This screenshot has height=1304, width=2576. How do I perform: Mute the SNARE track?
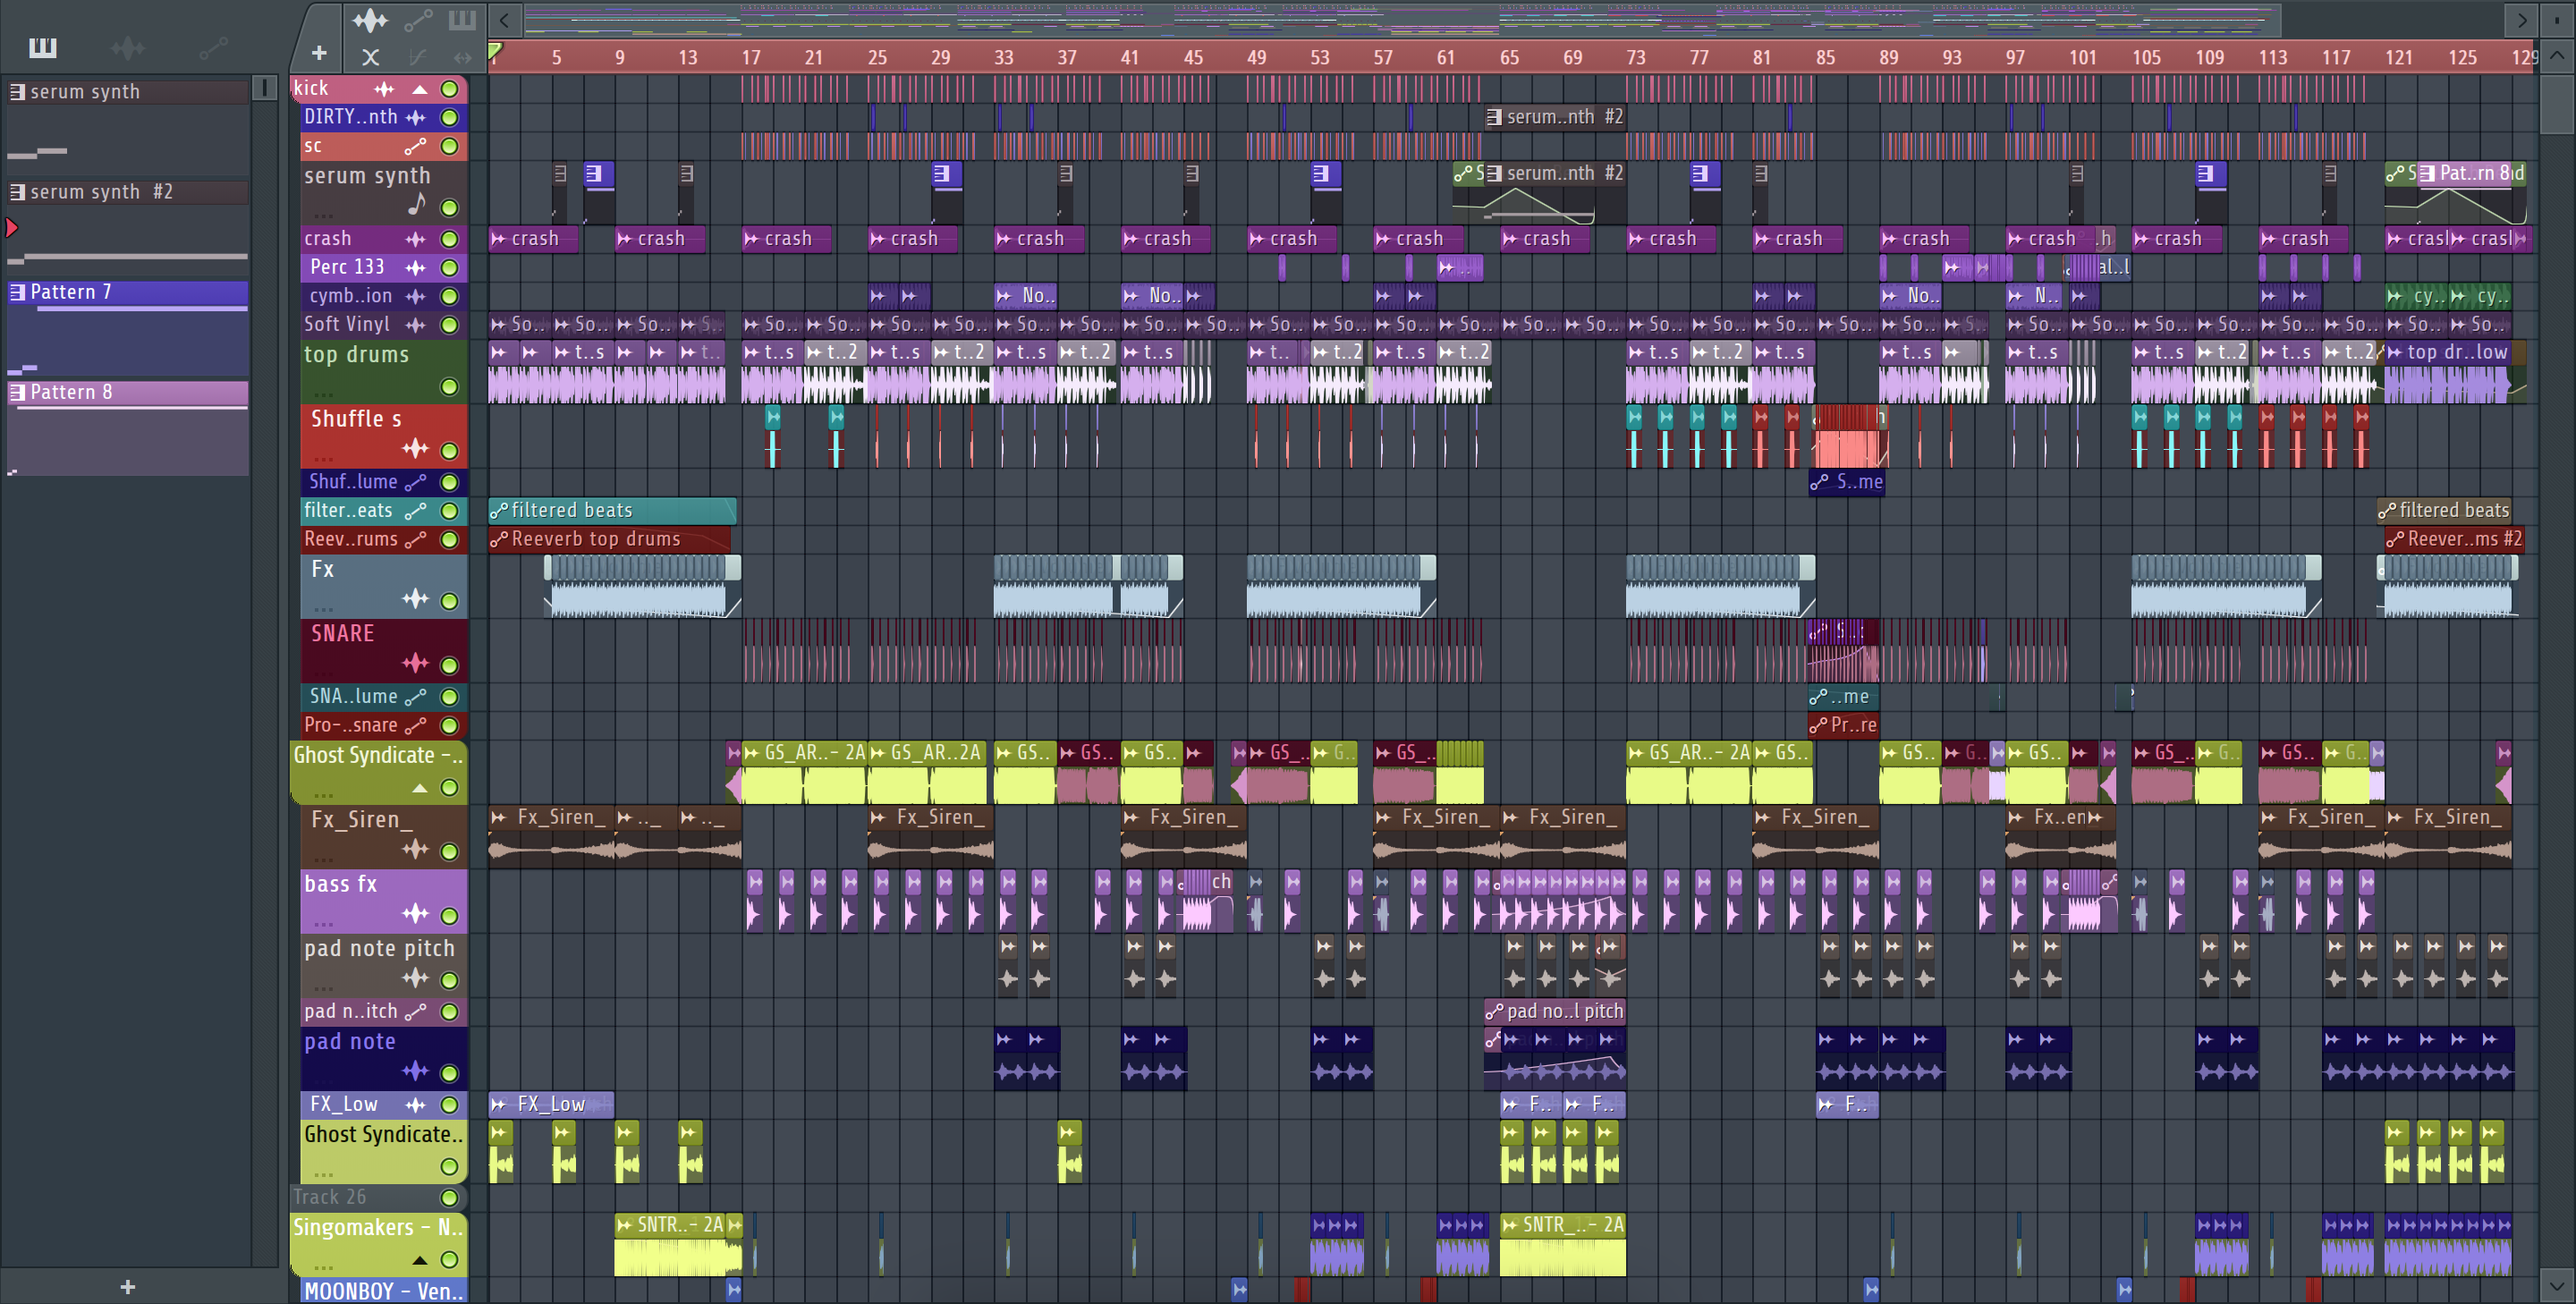(x=449, y=665)
